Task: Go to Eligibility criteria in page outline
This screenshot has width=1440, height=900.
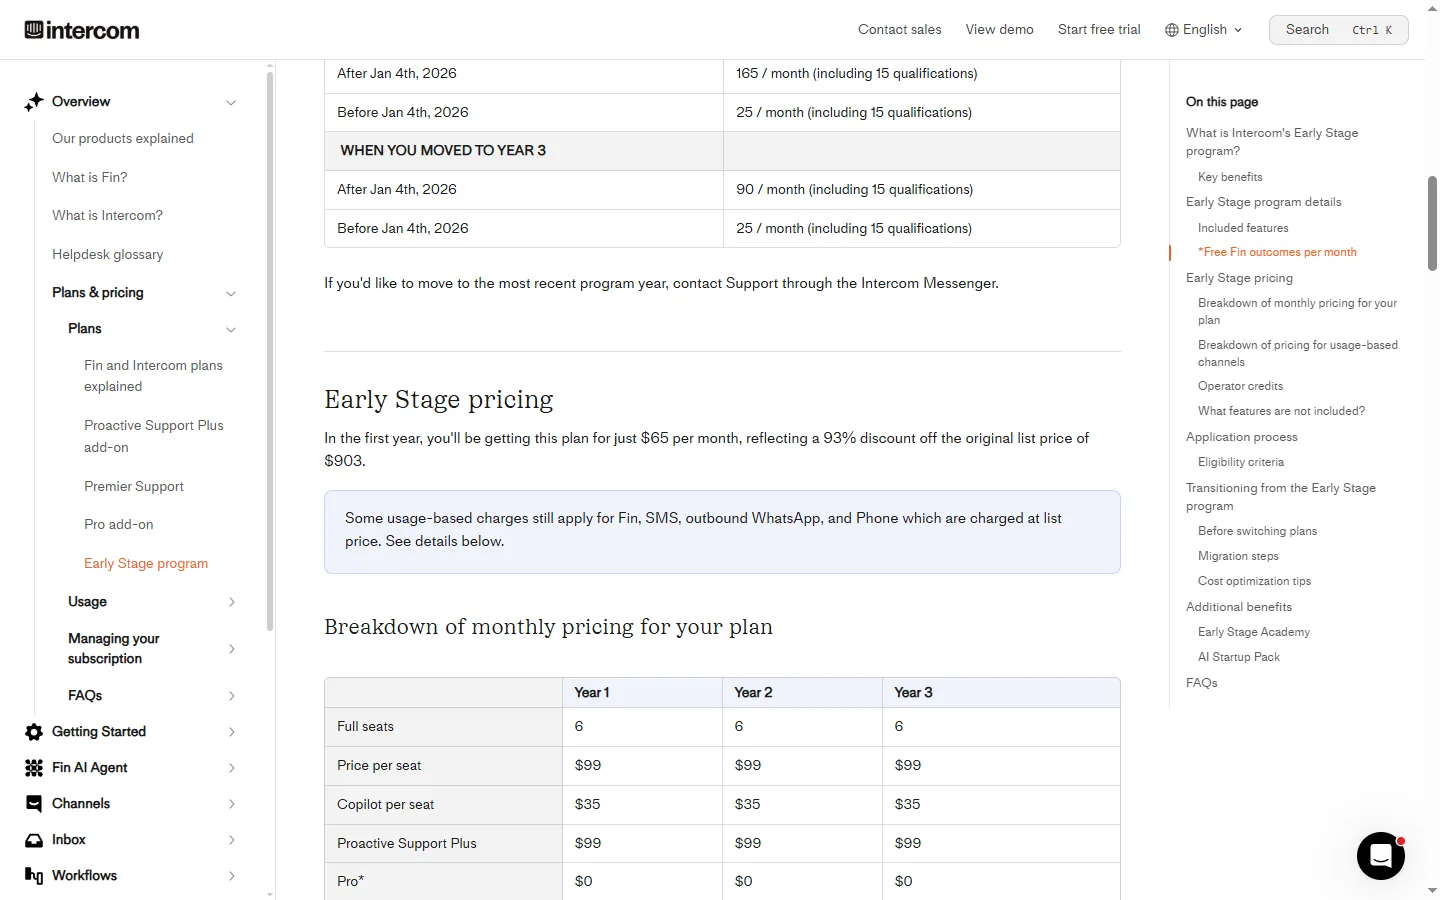Action: [x=1241, y=462]
